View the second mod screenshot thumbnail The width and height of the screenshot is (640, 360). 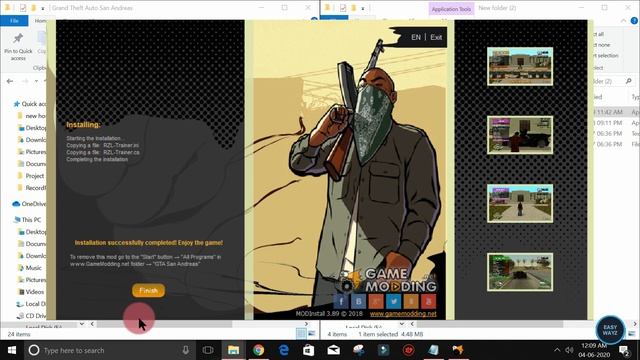pos(520,135)
